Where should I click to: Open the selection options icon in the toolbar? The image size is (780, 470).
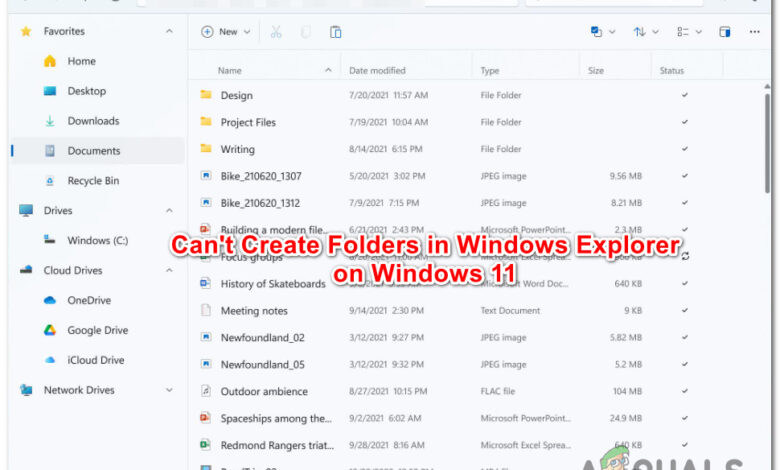tap(596, 32)
